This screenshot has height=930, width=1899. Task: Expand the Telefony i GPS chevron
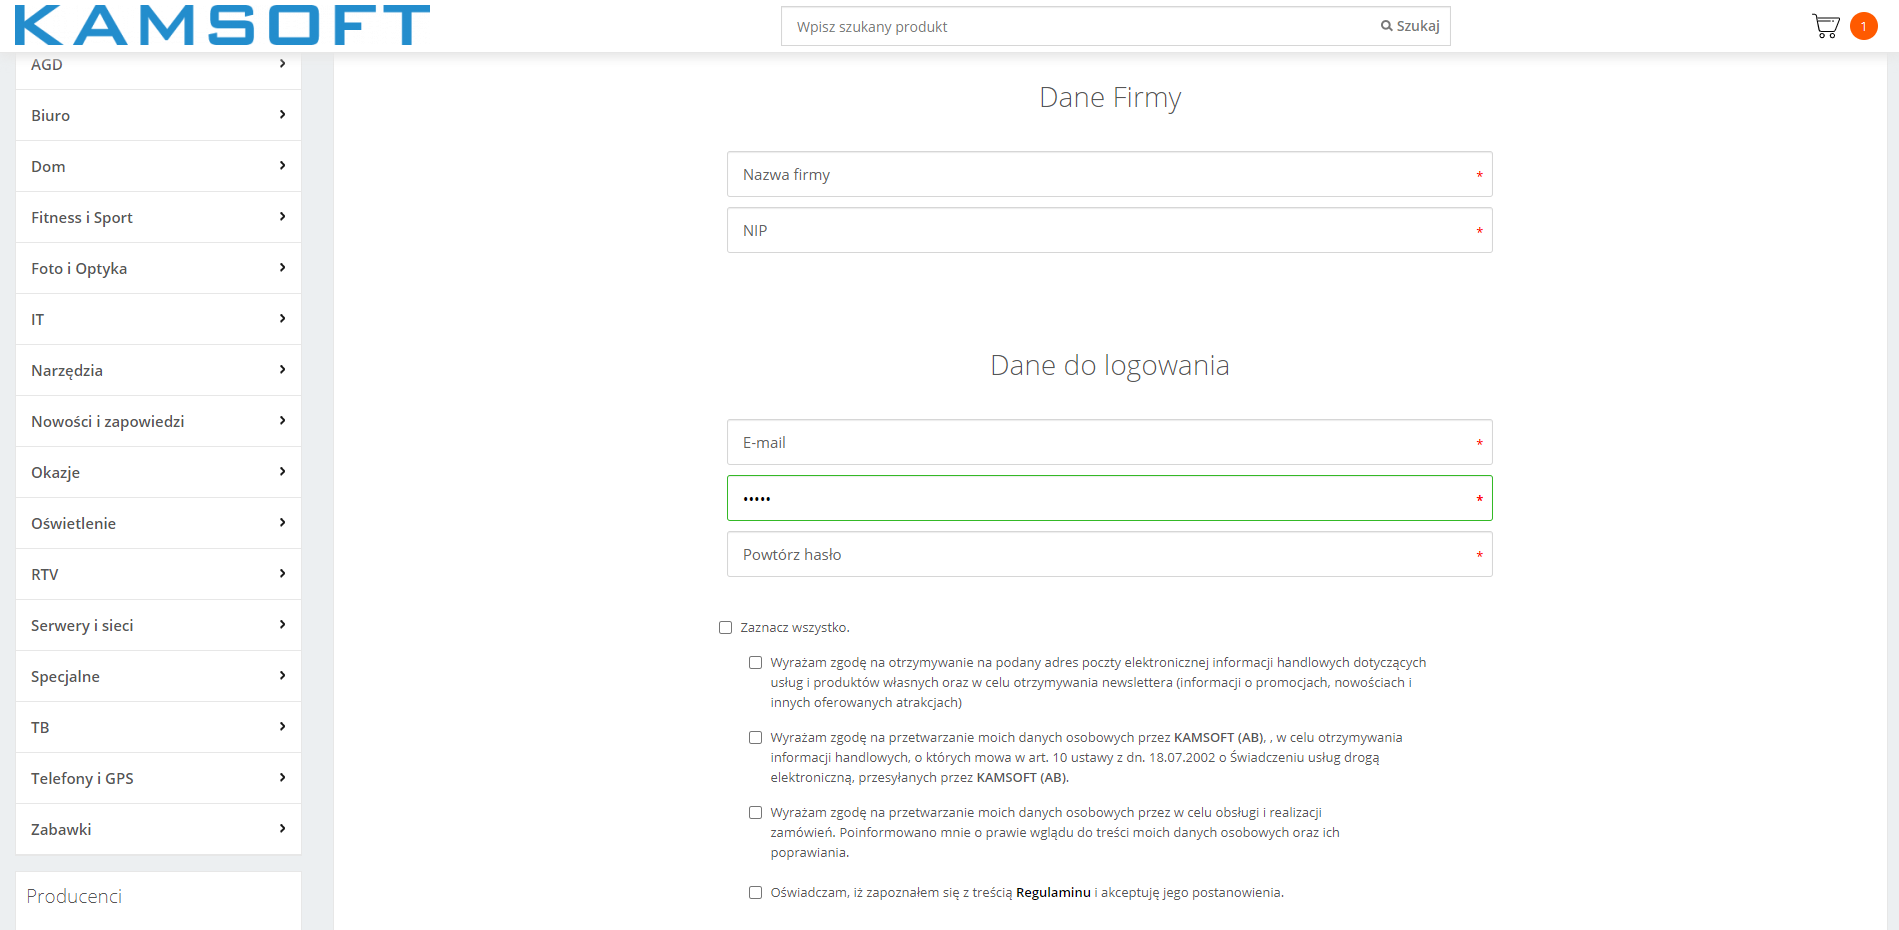[x=283, y=778]
